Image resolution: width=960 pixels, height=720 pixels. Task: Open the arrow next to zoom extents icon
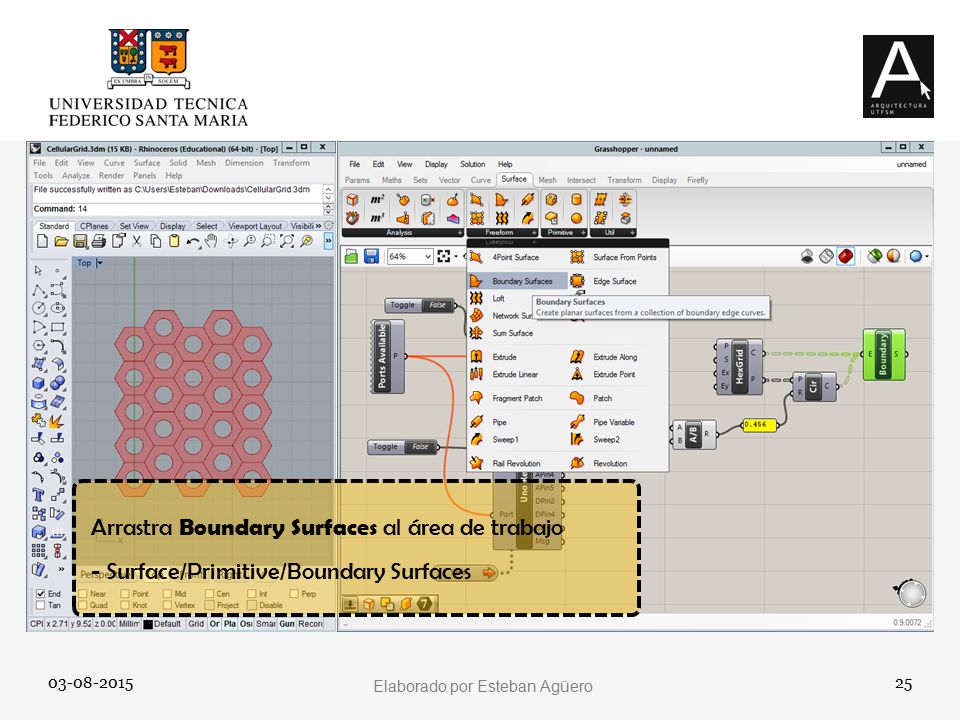456,257
